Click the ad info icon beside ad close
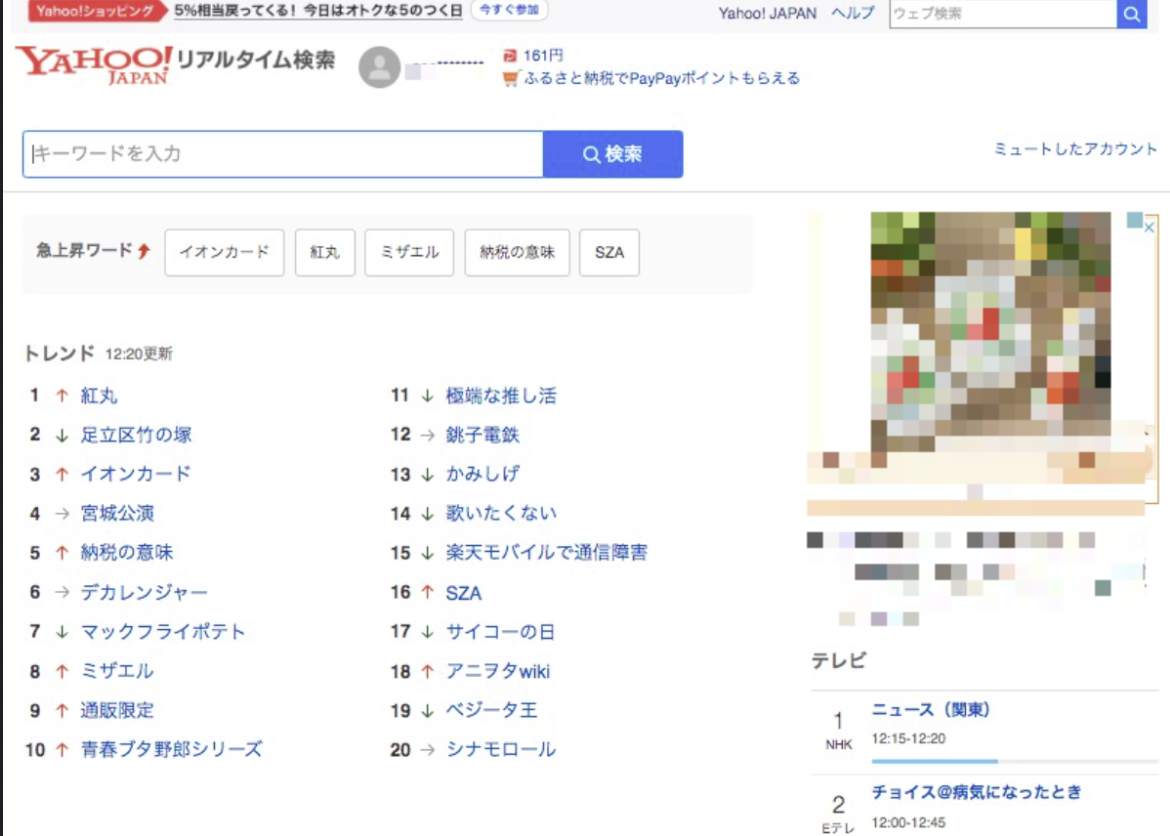Viewport: 1170px width, 836px height. (x=1134, y=219)
